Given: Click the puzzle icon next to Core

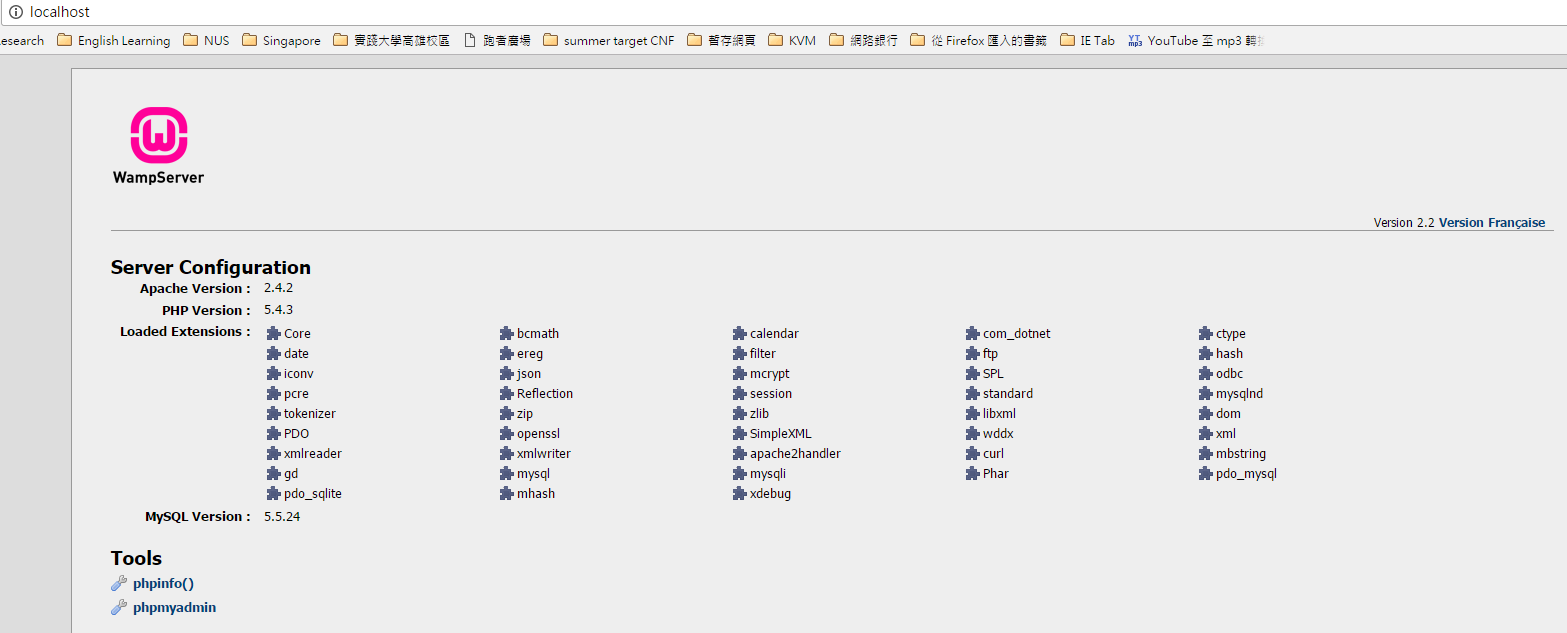Looking at the screenshot, I should click(x=274, y=334).
